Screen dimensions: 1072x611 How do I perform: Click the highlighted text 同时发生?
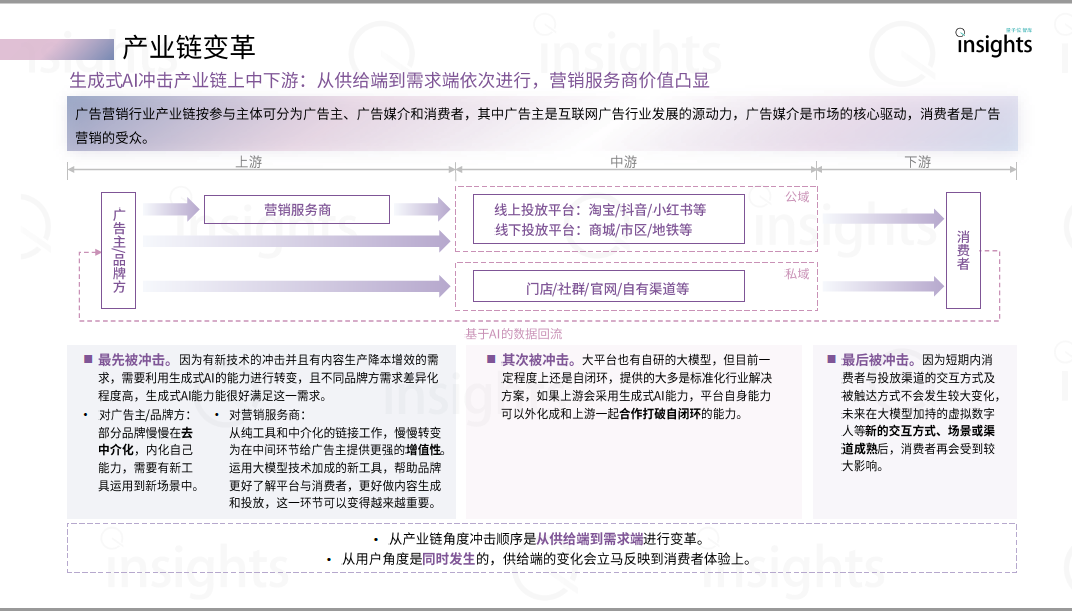tap(448, 559)
